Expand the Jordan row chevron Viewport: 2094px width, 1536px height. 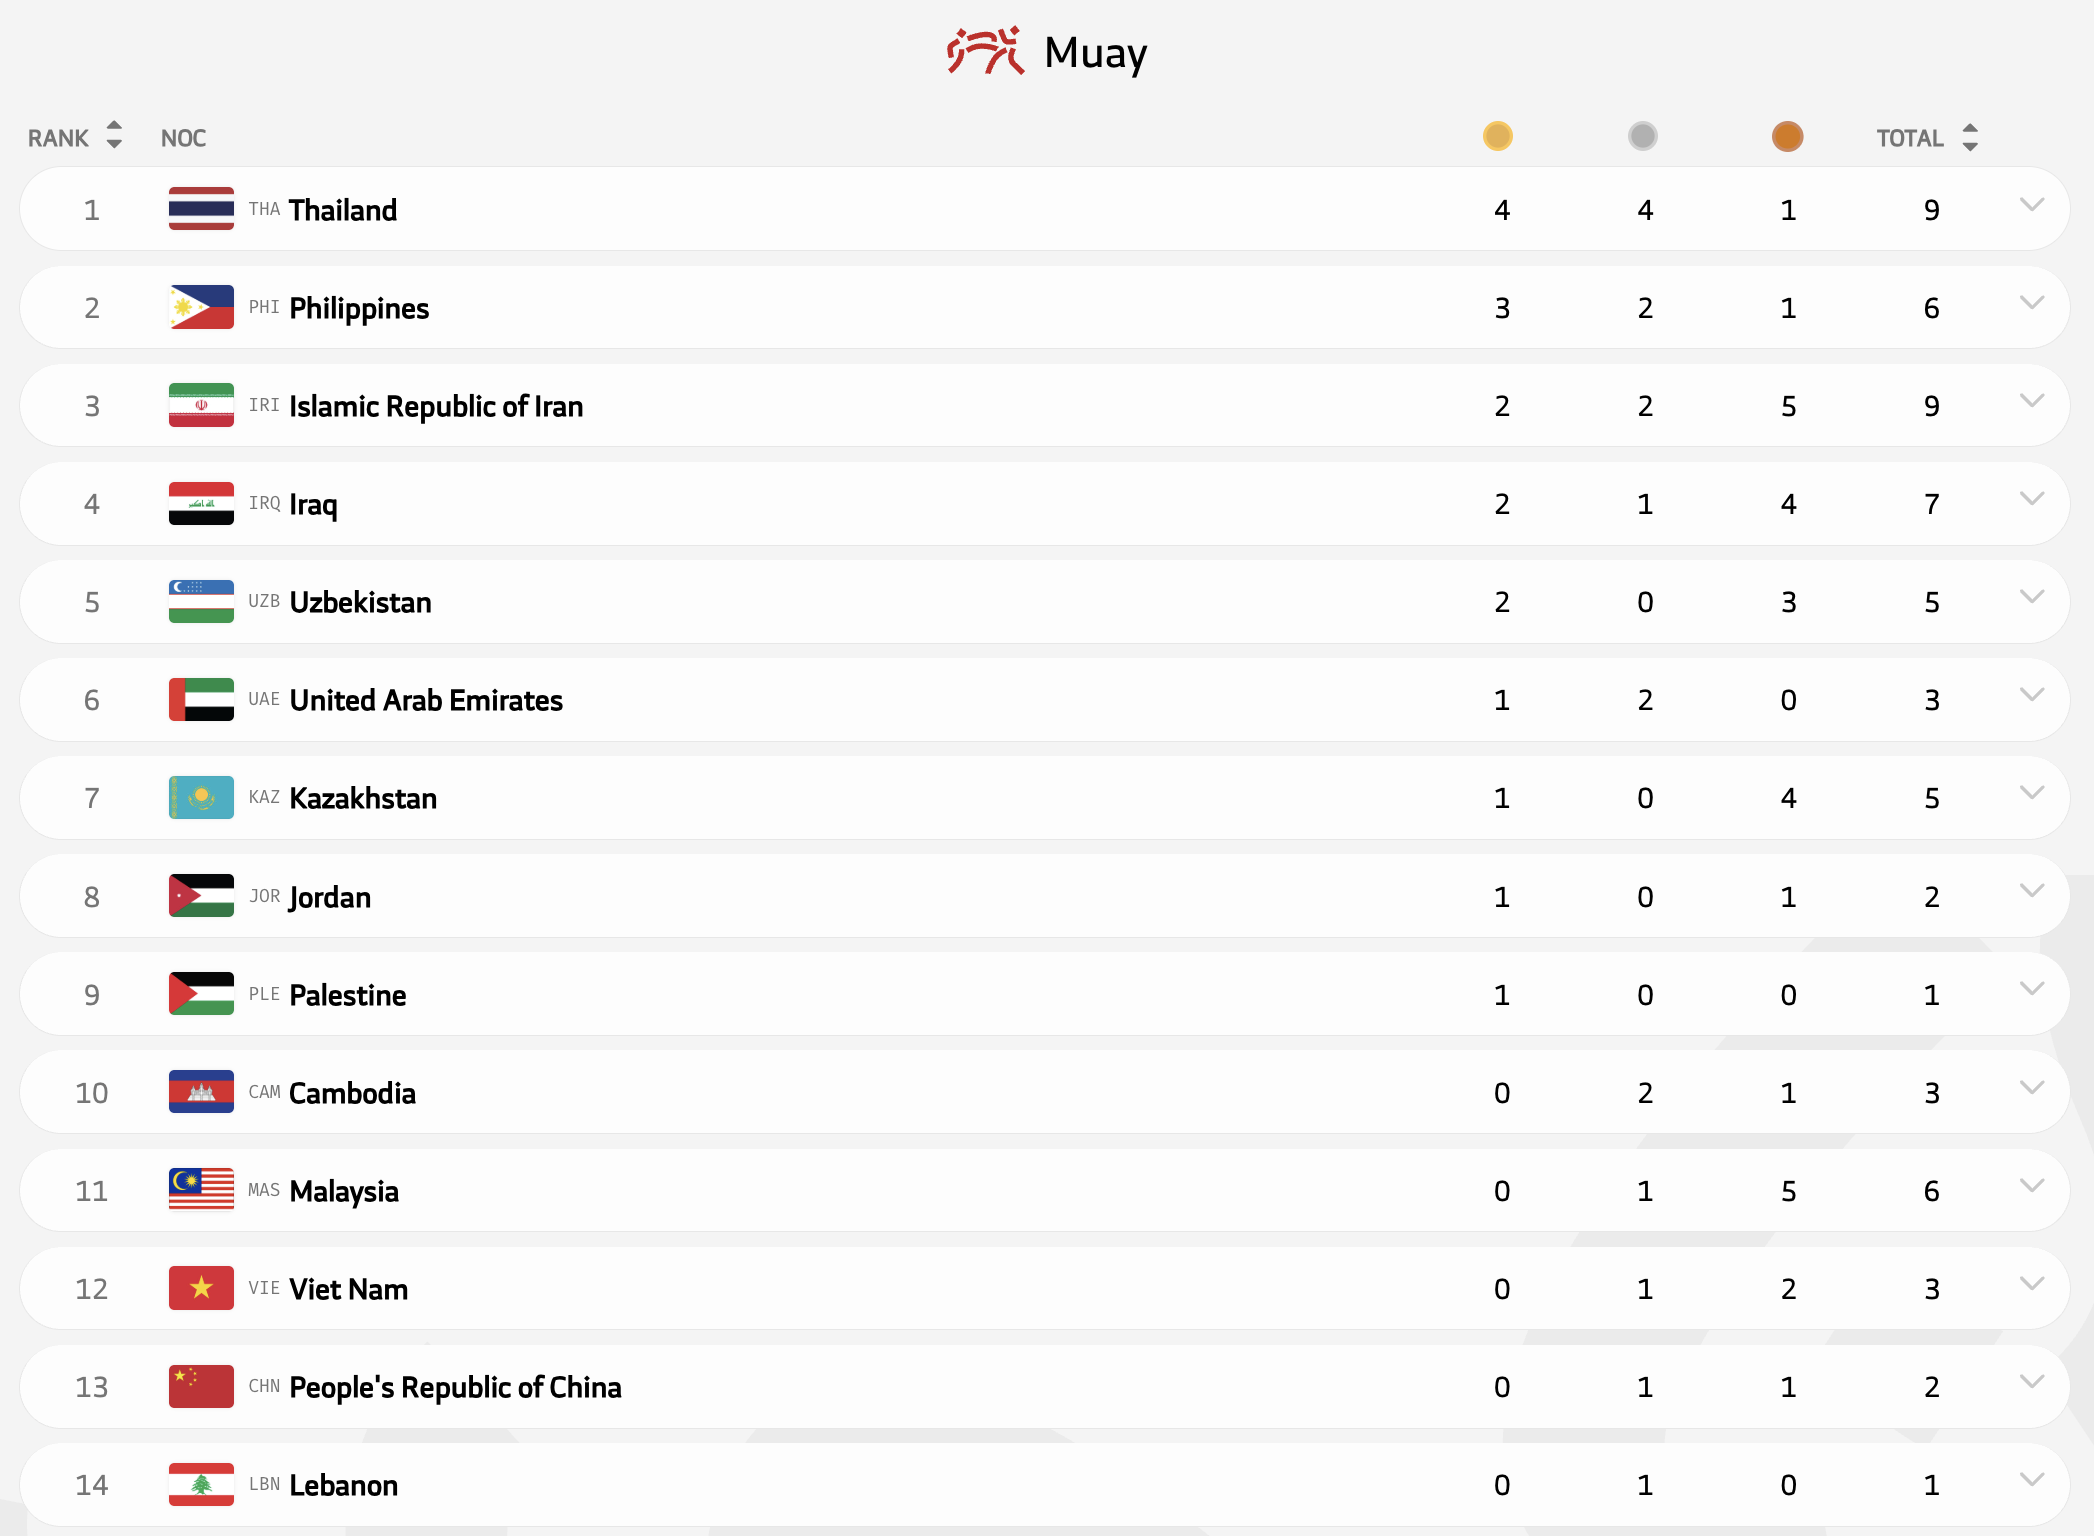[x=2031, y=891]
